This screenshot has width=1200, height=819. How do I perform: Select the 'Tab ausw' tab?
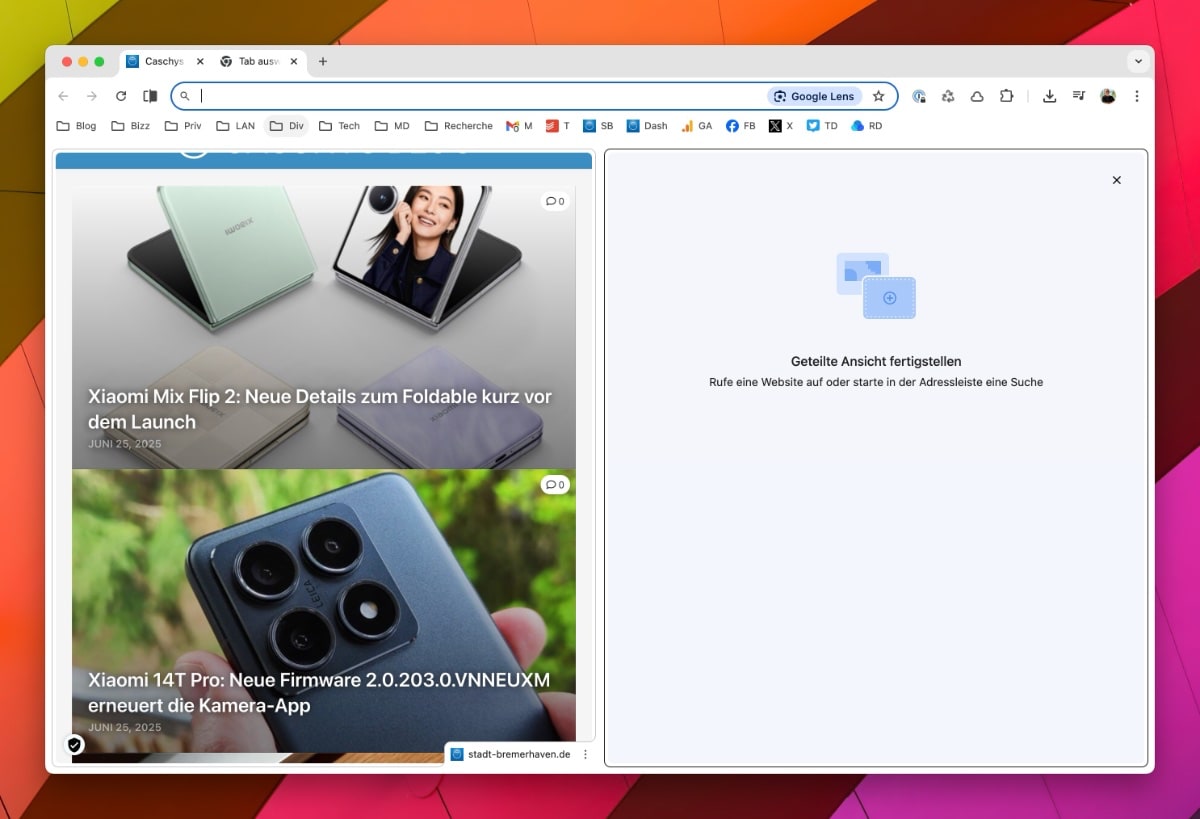tap(252, 61)
